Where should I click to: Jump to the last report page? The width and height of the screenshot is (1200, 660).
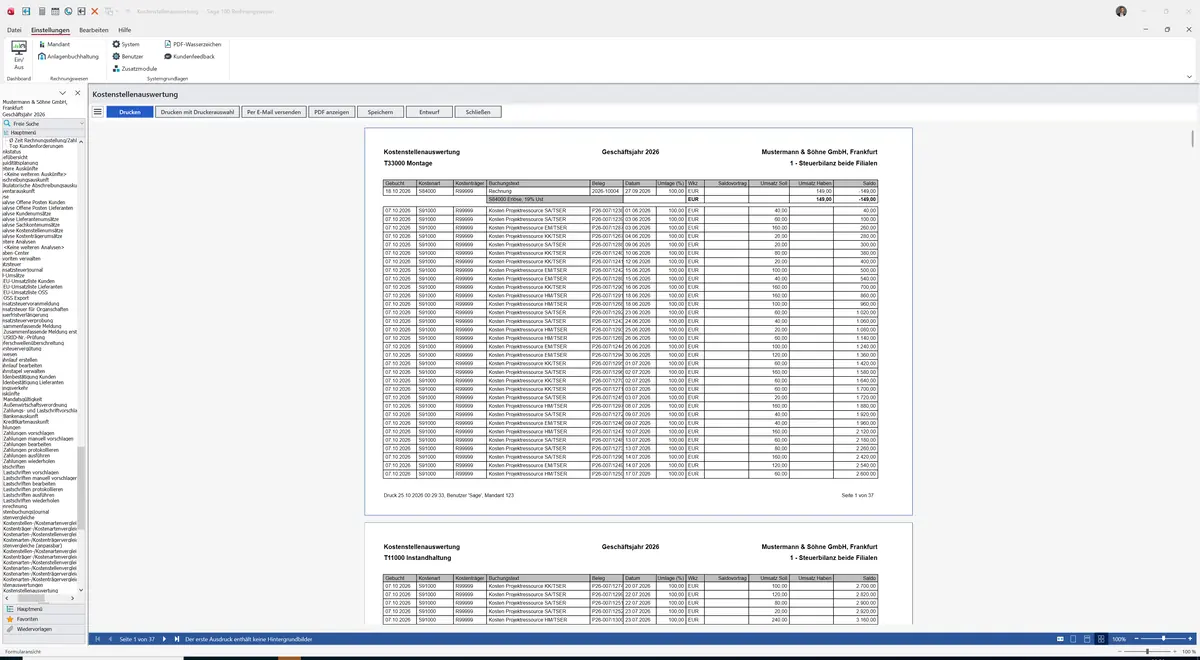click(x=176, y=639)
